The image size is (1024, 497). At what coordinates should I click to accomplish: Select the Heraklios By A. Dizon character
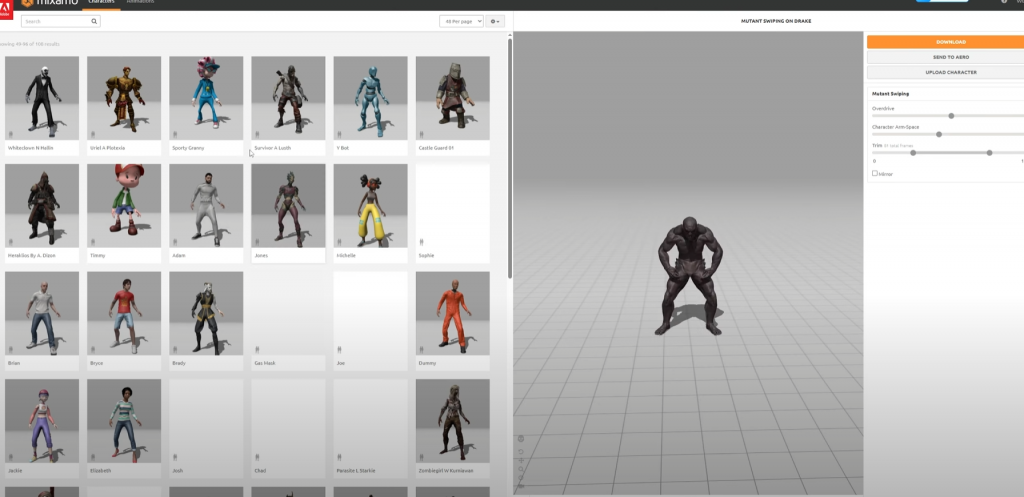pyautogui.click(x=42, y=213)
